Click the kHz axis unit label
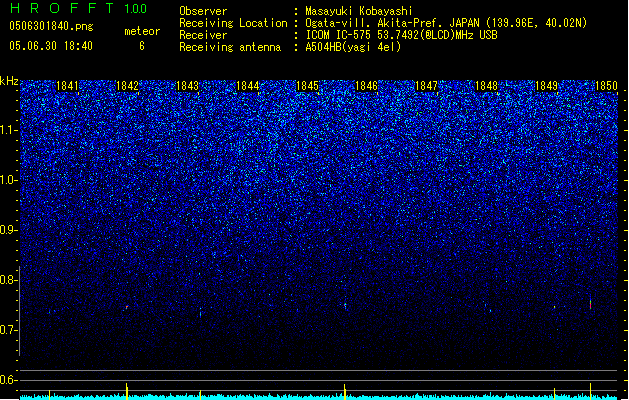 click(9, 81)
